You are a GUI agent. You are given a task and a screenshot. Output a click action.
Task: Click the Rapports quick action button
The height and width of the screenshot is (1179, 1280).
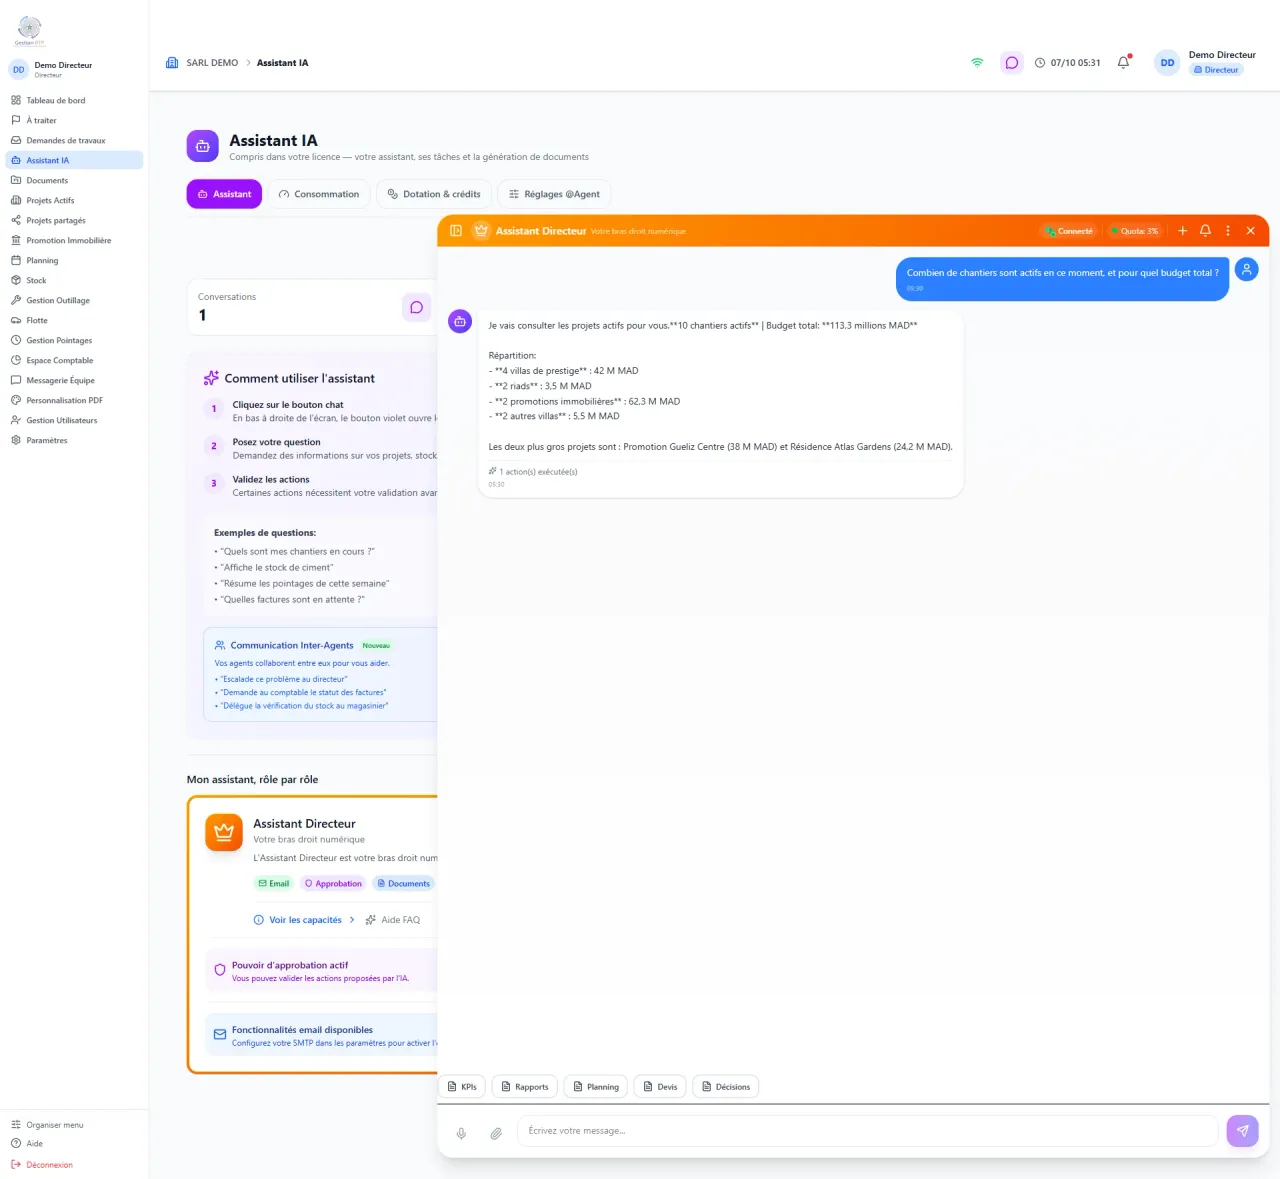tap(525, 1087)
